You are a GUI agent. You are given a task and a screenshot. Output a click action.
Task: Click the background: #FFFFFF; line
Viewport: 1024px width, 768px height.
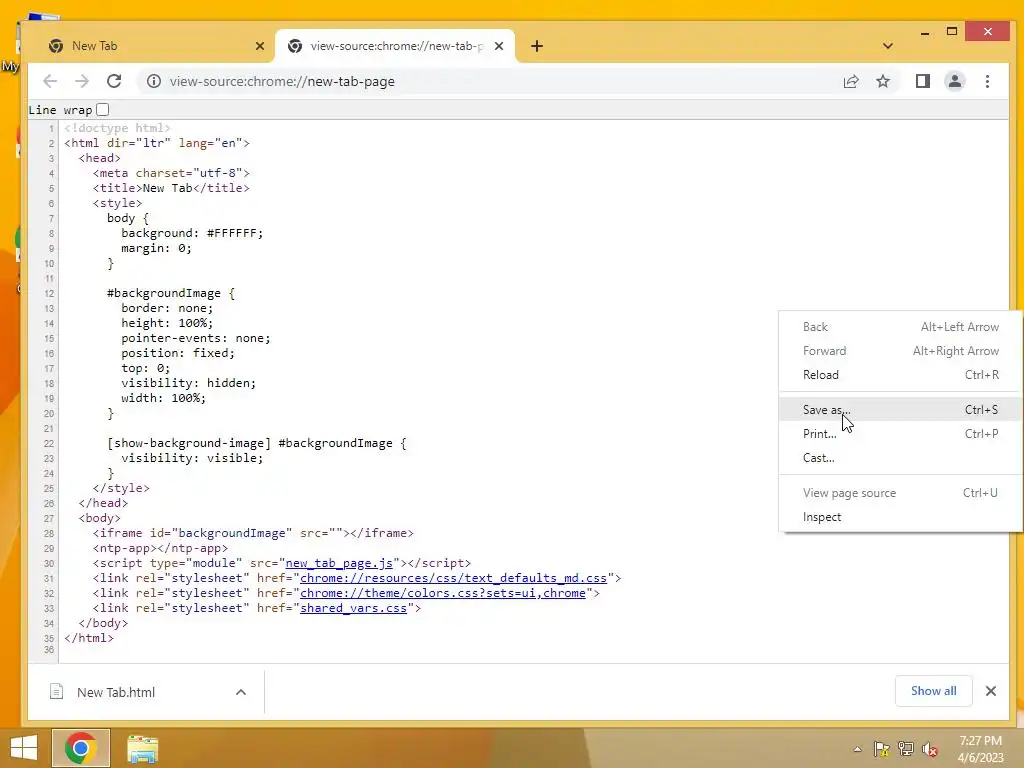click(192, 233)
